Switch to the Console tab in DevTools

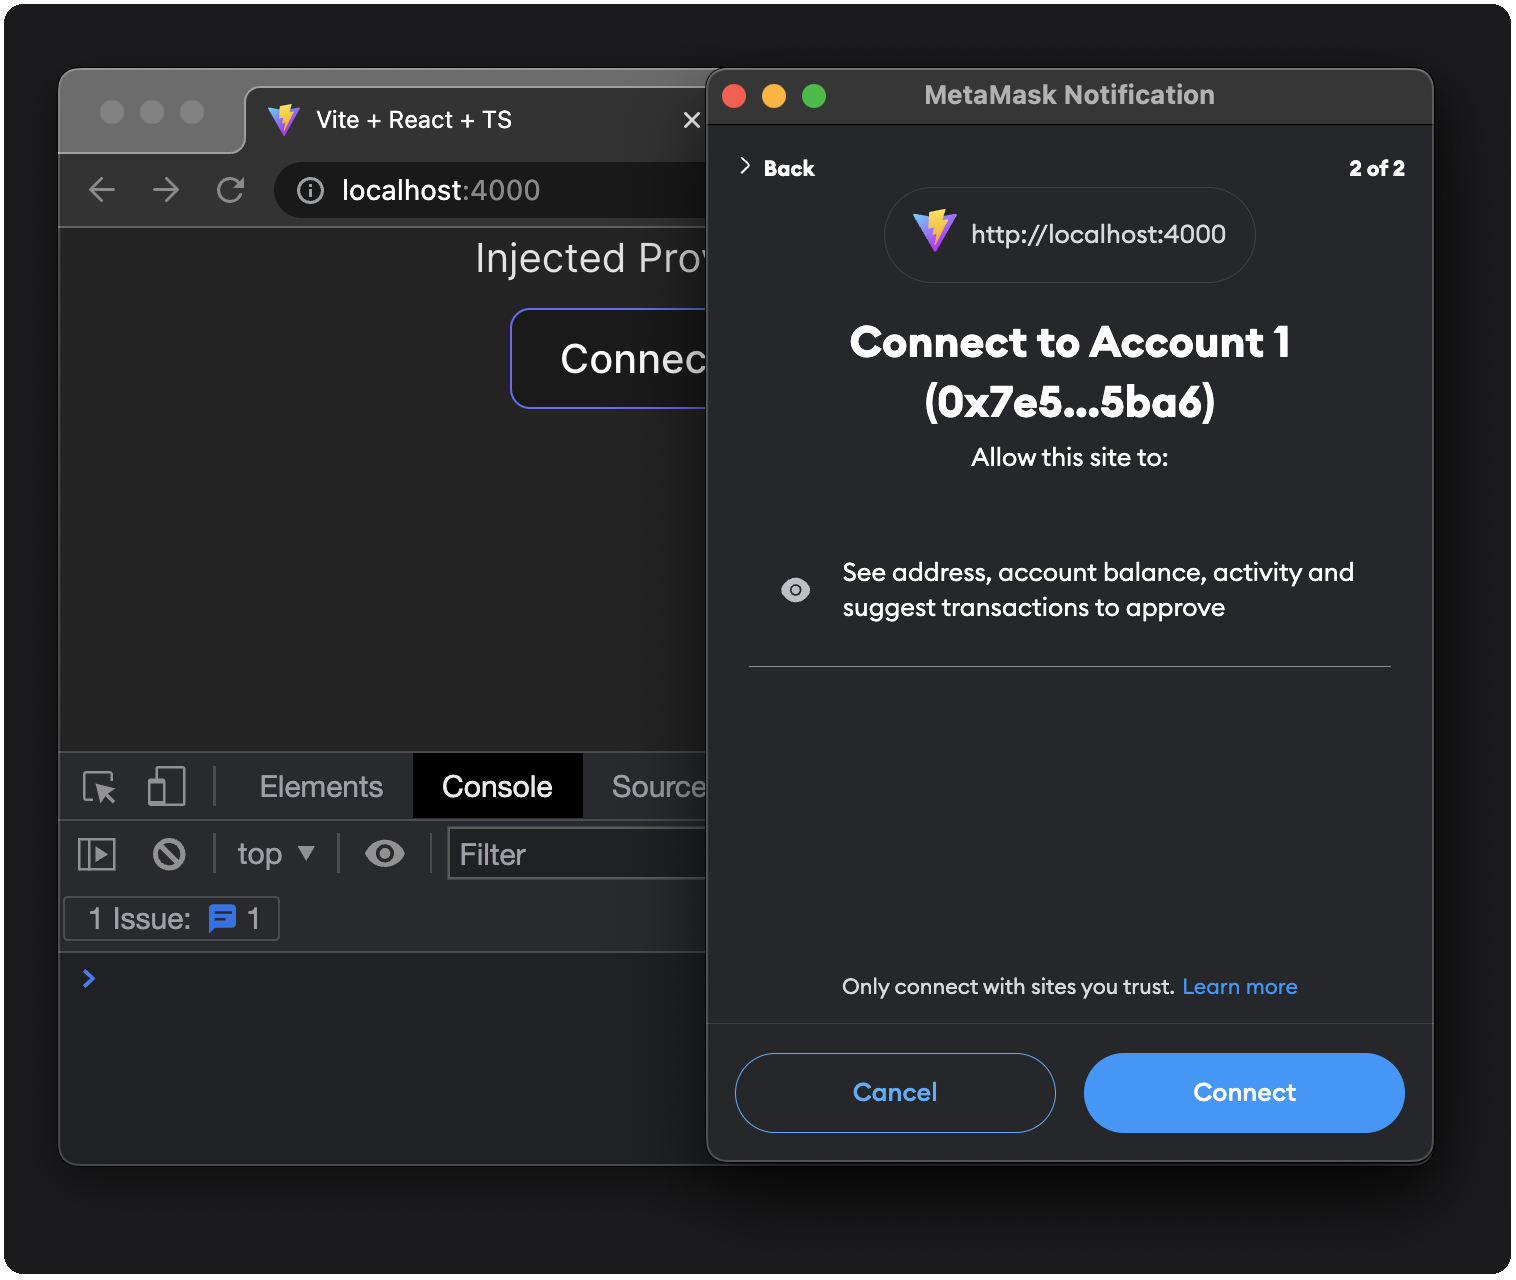pyautogui.click(x=497, y=787)
